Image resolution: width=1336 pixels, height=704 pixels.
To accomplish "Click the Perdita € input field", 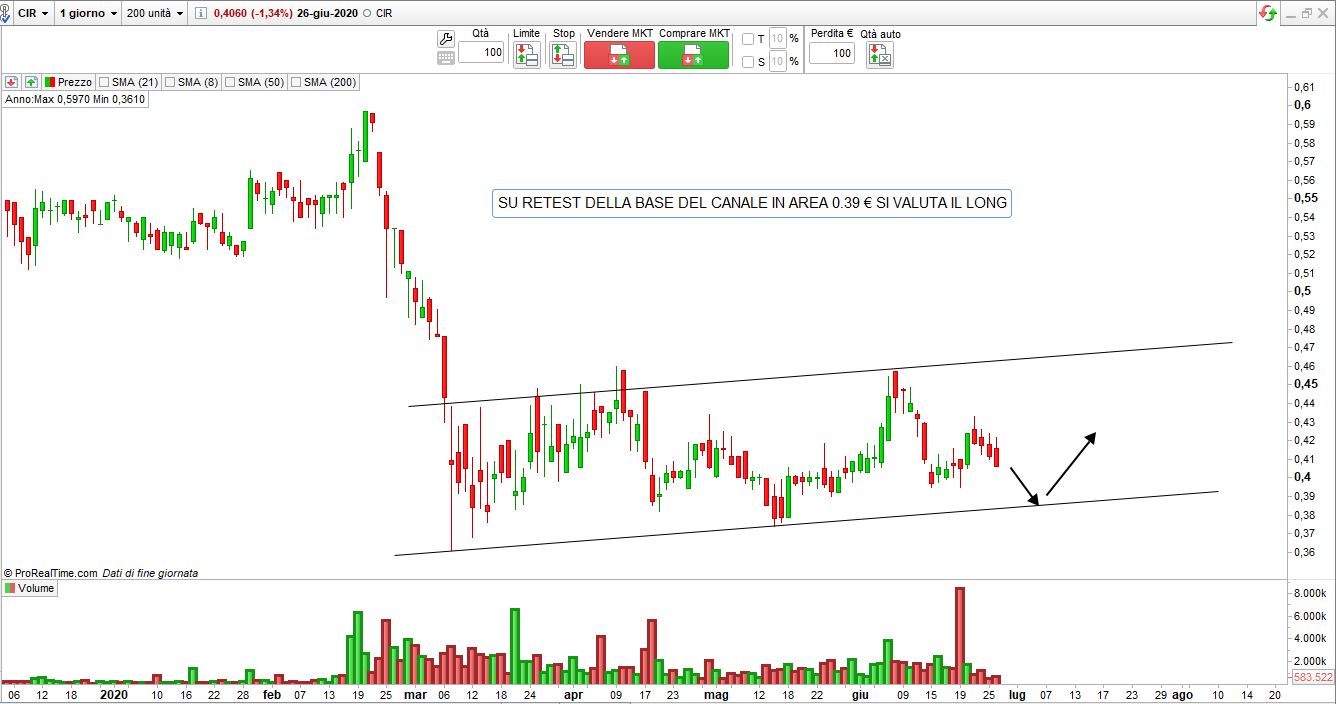I will (831, 53).
